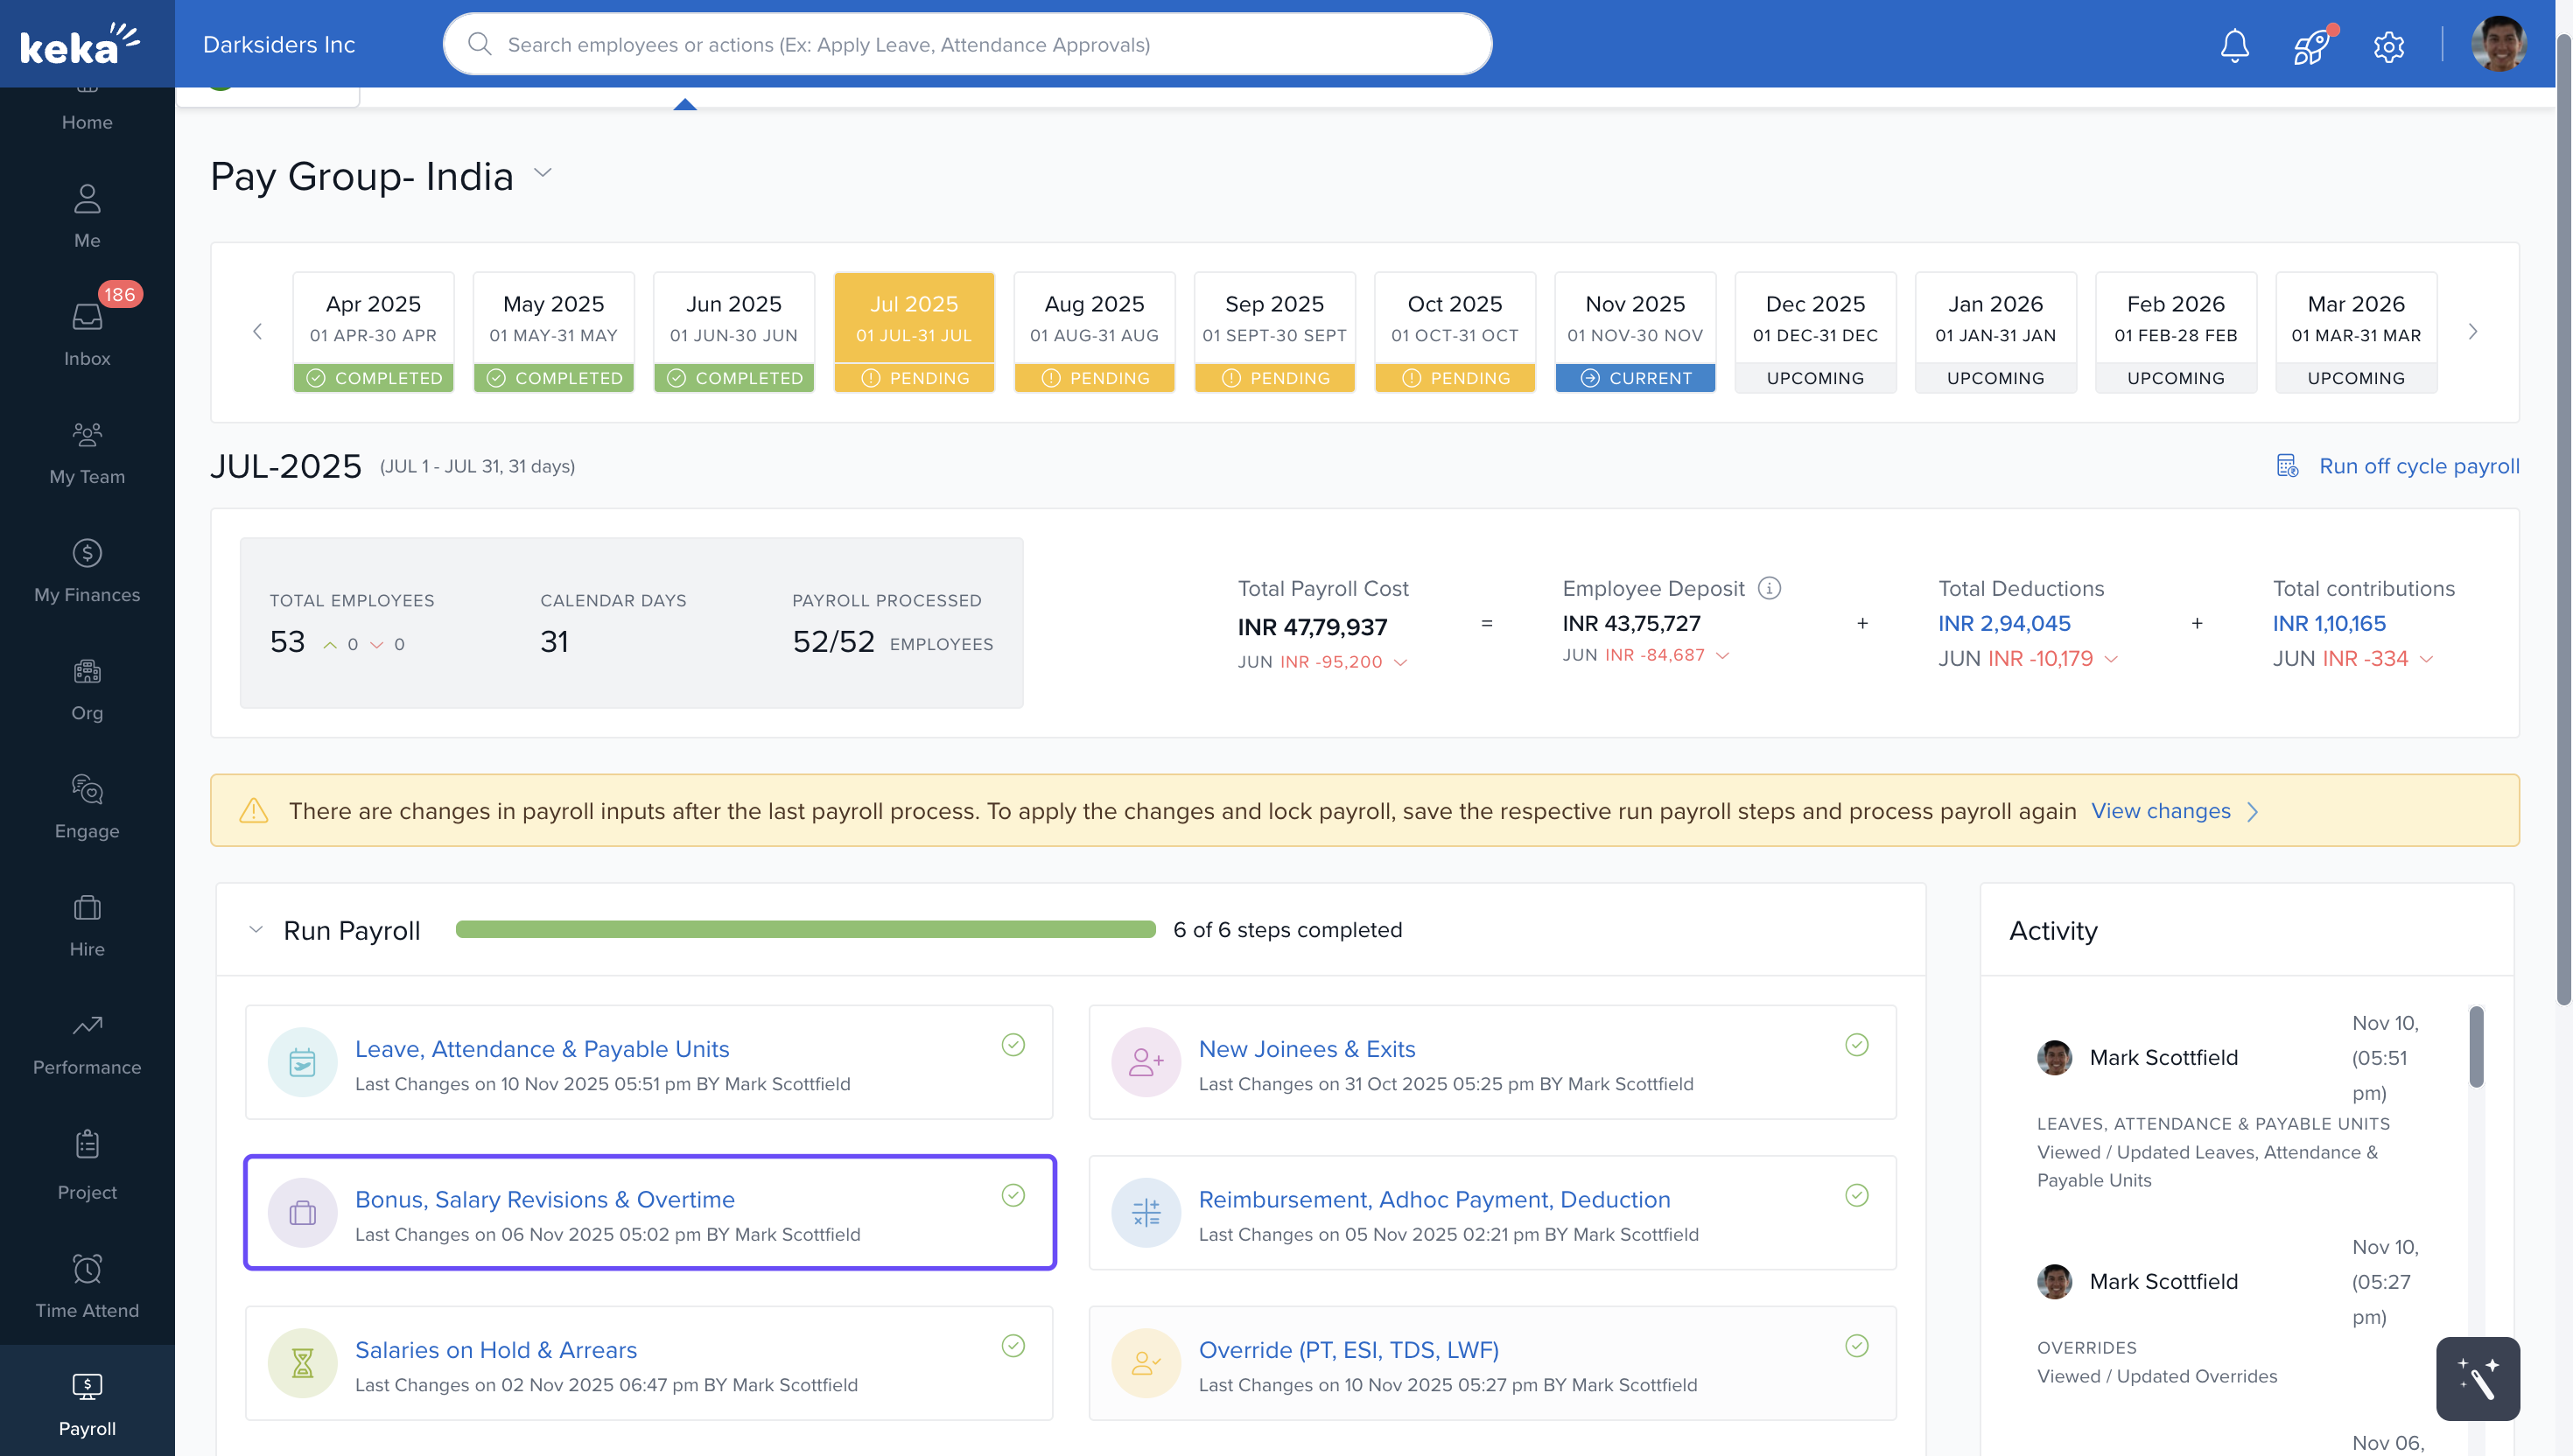Open the notifications bell icon
This screenshot has width=2573, height=1456.
(2234, 45)
